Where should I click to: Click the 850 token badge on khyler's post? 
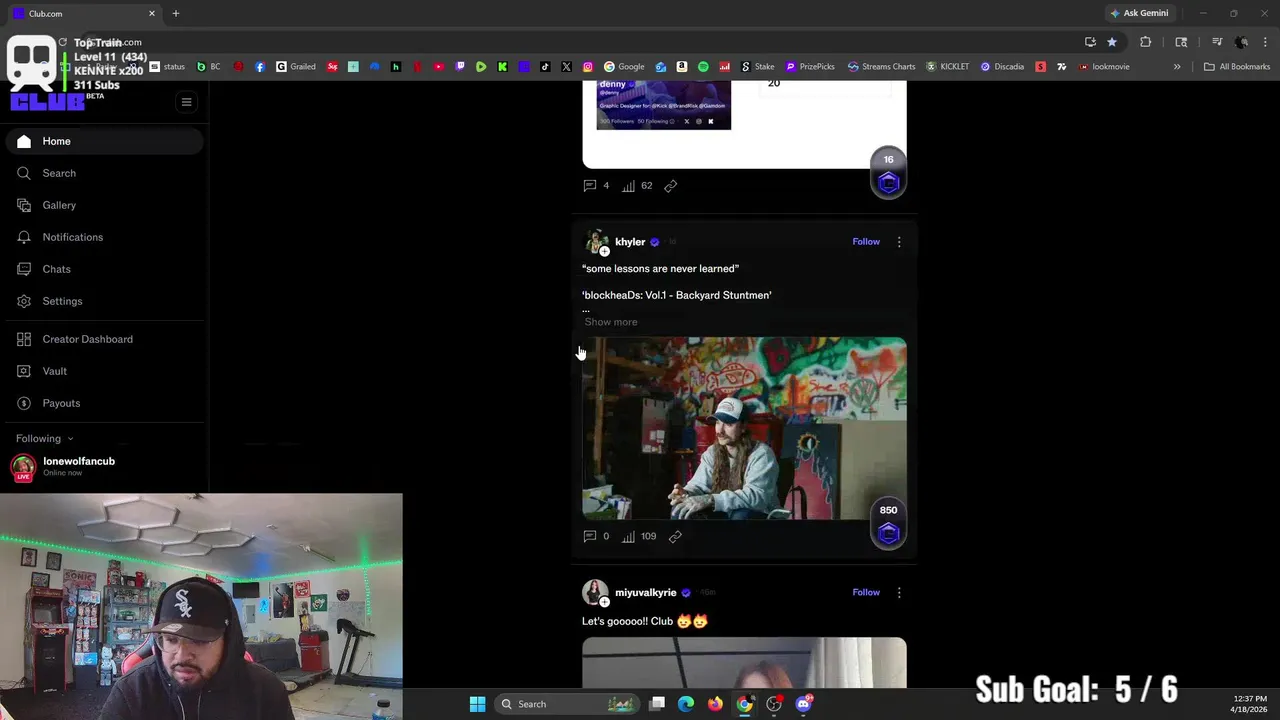tap(888, 524)
